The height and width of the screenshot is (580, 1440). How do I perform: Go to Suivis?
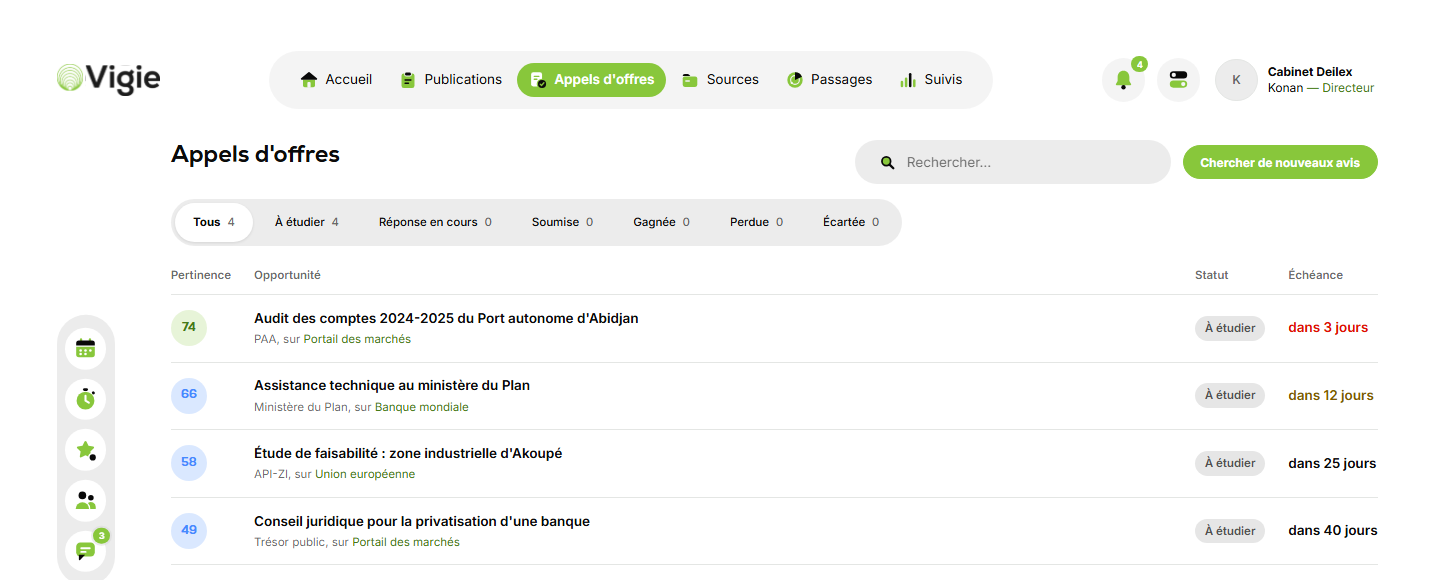tap(931, 80)
